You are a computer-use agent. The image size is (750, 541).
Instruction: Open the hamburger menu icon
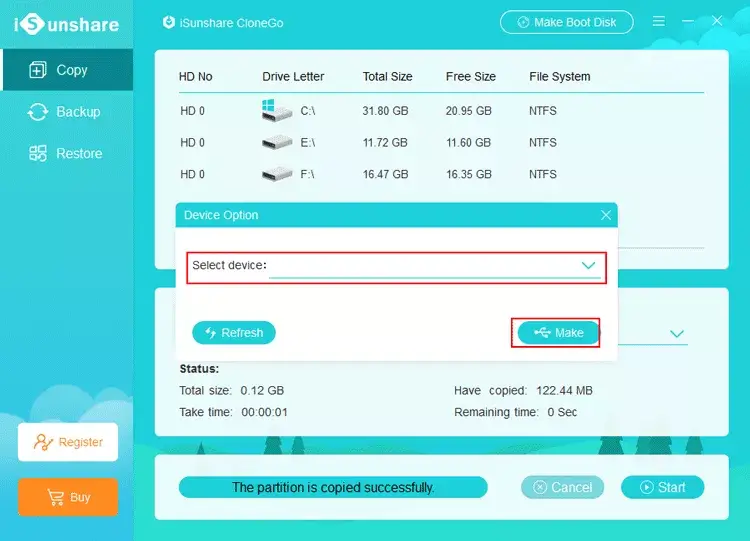point(659,21)
